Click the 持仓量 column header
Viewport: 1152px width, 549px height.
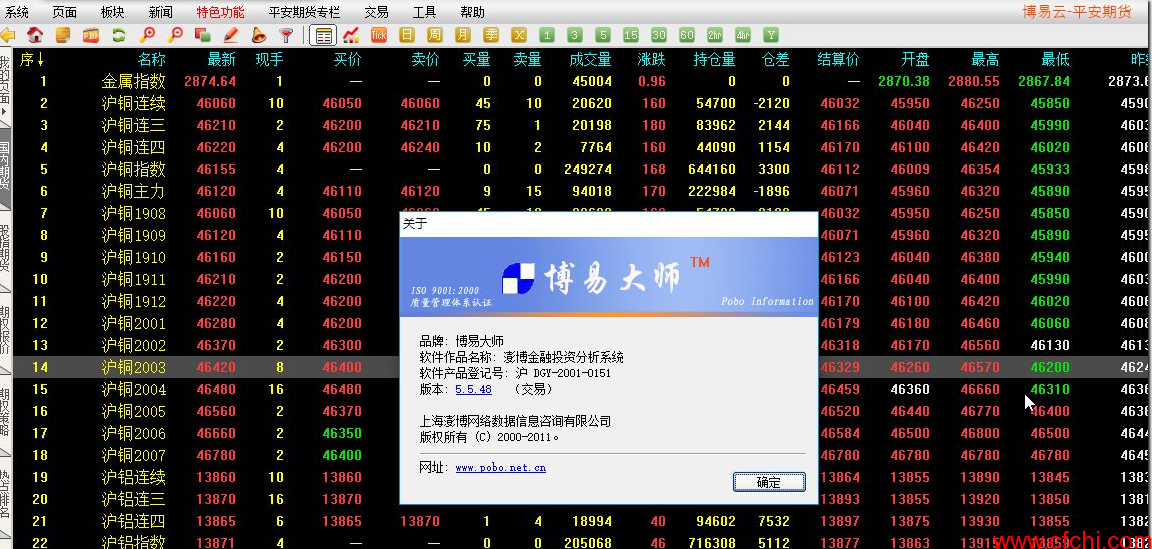pos(714,59)
